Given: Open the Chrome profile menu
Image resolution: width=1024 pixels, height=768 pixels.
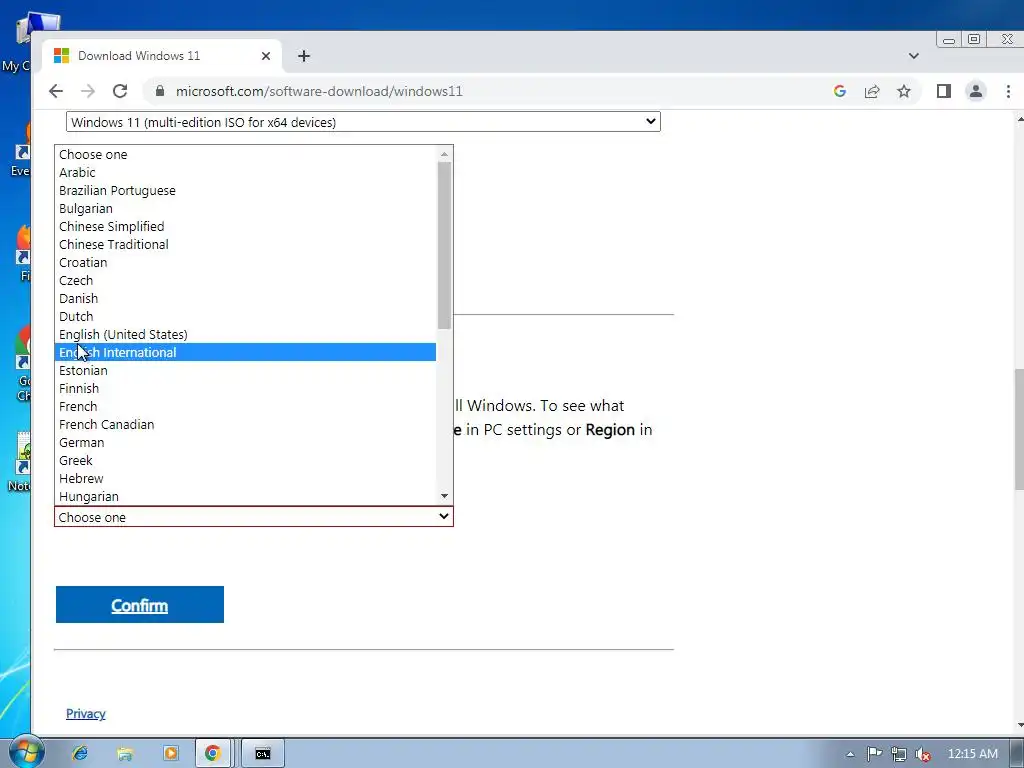Looking at the screenshot, I should coord(976,91).
